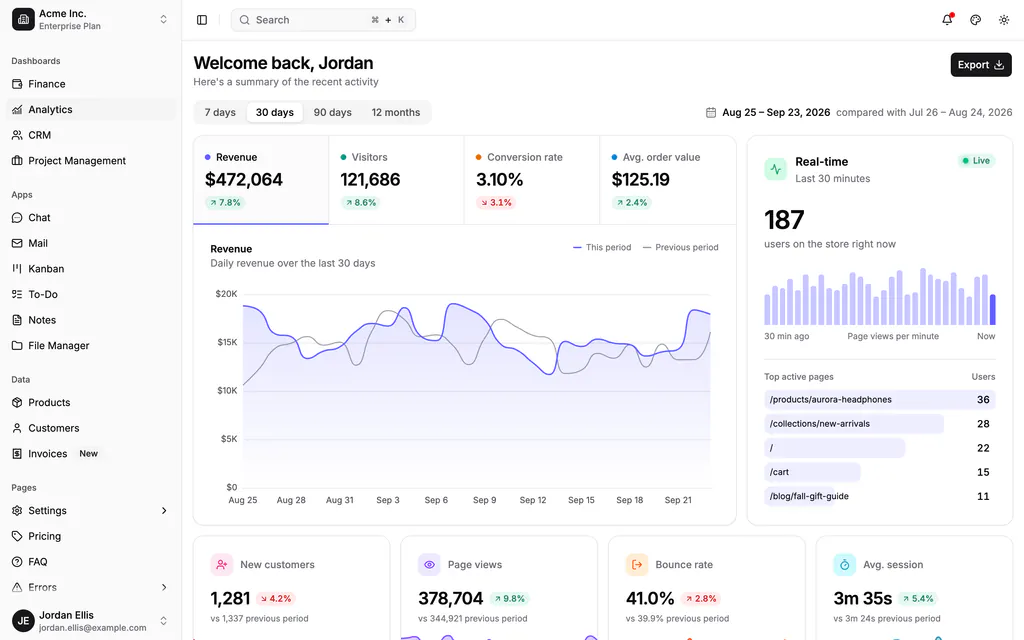This screenshot has height=640, width=1024.
Task: Click the 187 live users count
Action: click(784, 220)
